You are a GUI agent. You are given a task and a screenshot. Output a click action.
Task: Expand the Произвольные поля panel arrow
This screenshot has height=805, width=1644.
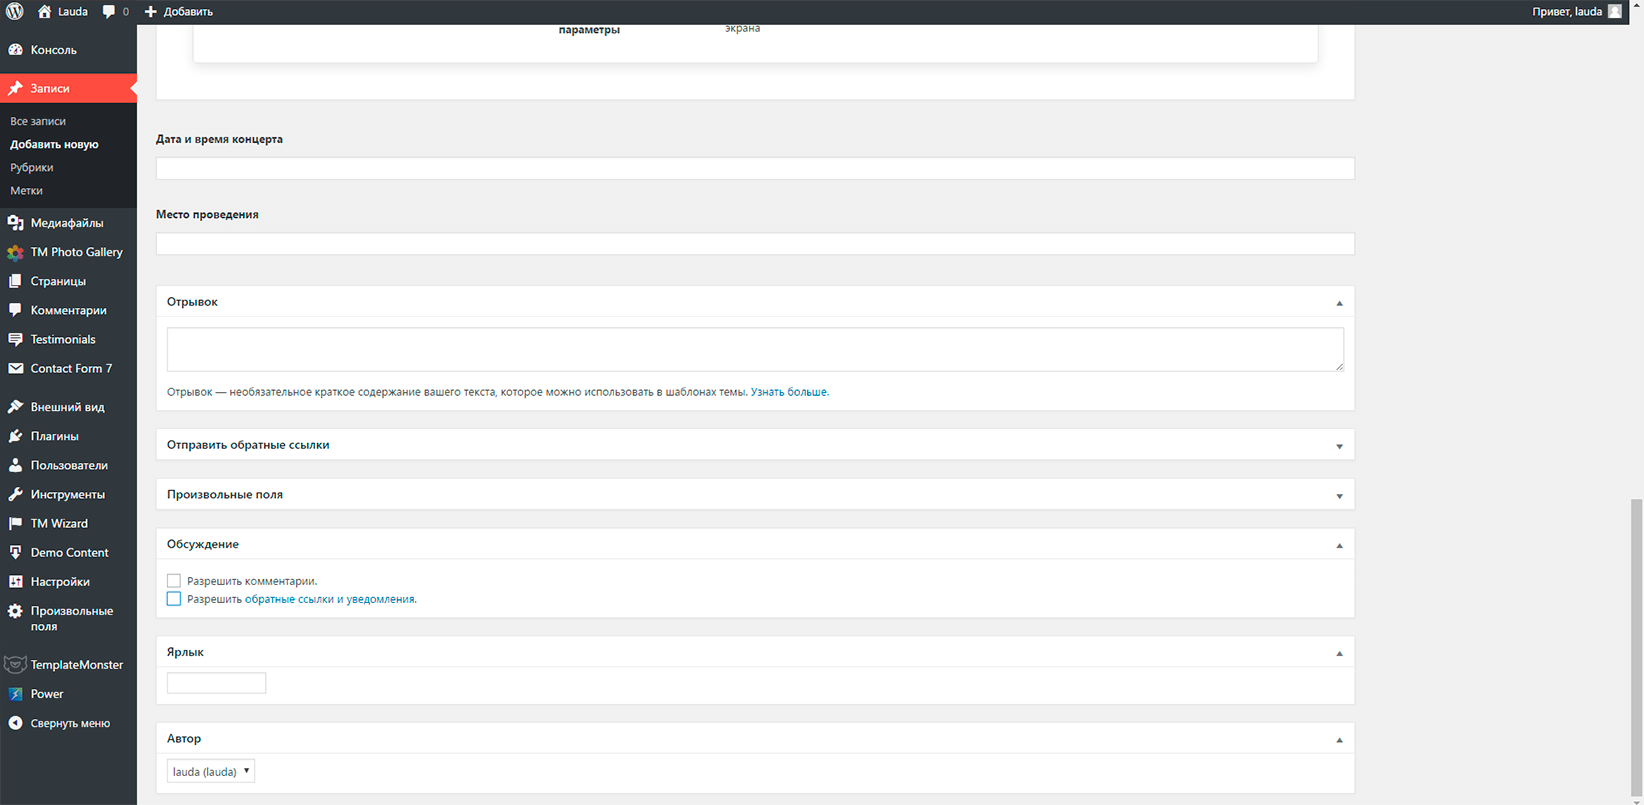coord(1339,496)
